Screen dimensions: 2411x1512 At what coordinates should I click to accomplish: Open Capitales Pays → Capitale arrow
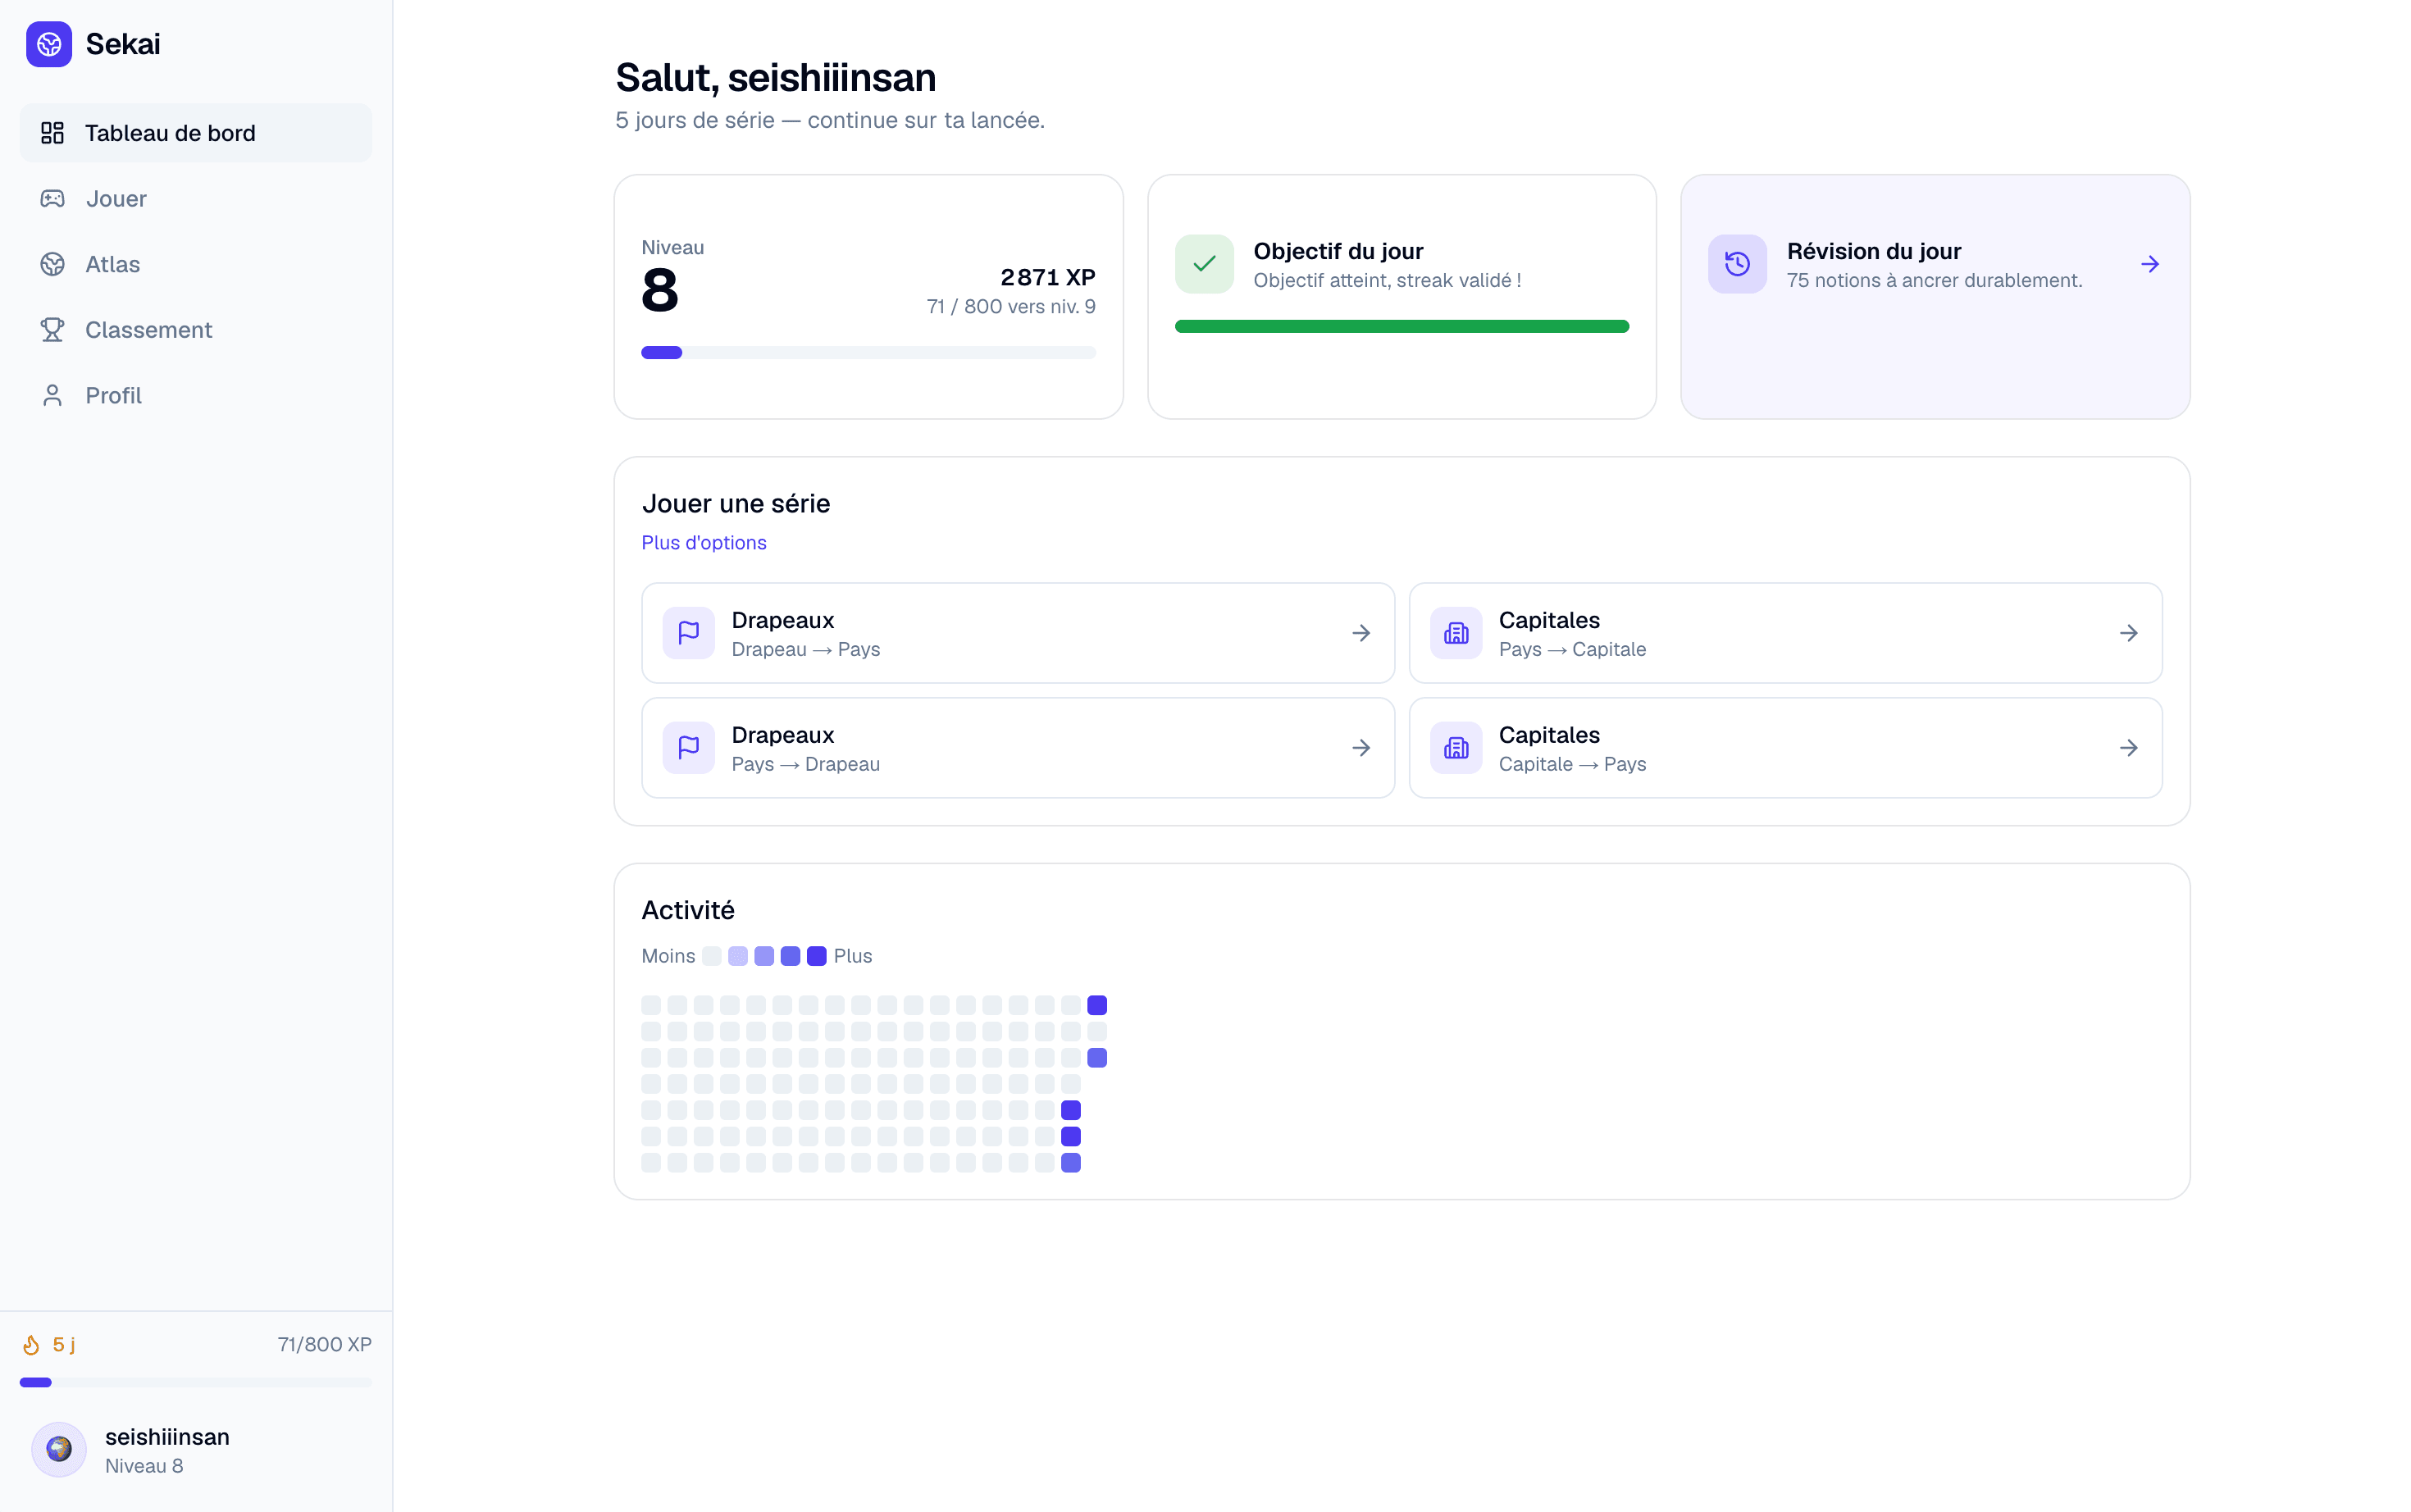(2129, 633)
